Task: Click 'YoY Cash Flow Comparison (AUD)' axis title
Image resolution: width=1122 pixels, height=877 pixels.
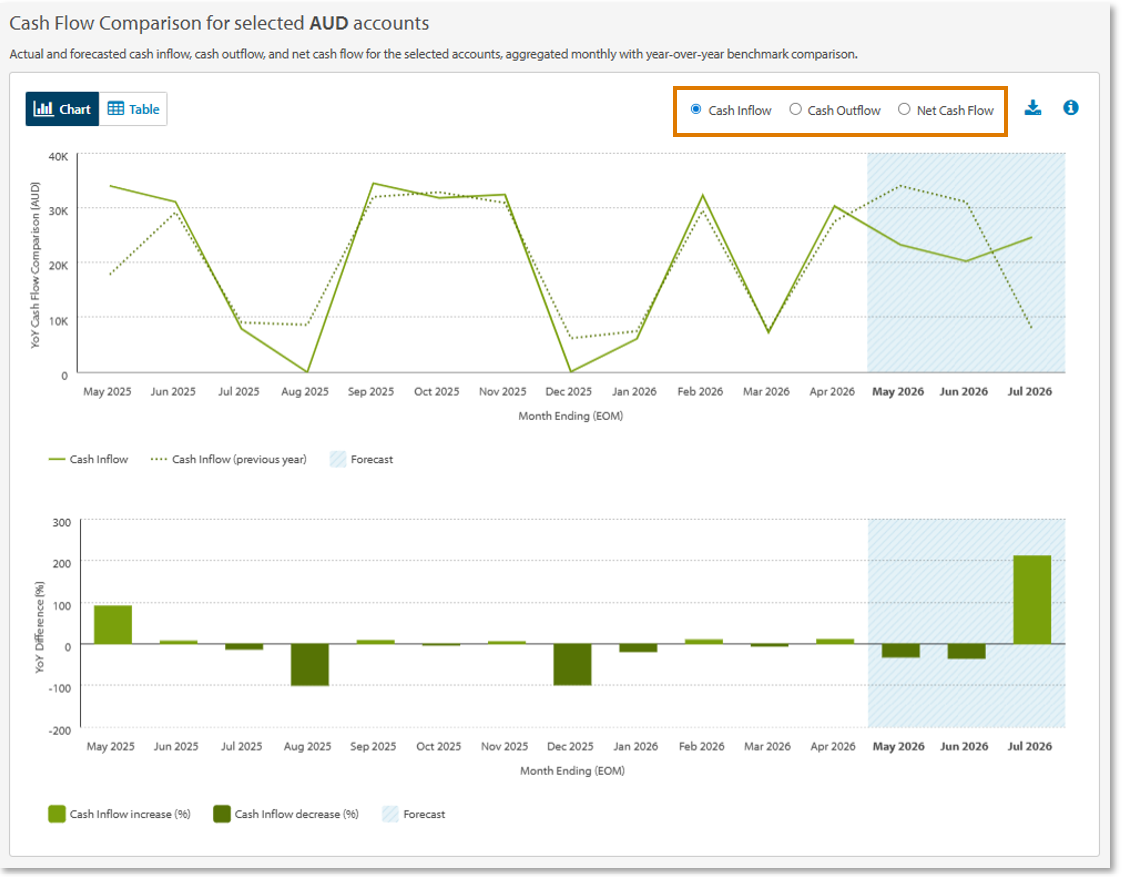Action: tap(35, 265)
